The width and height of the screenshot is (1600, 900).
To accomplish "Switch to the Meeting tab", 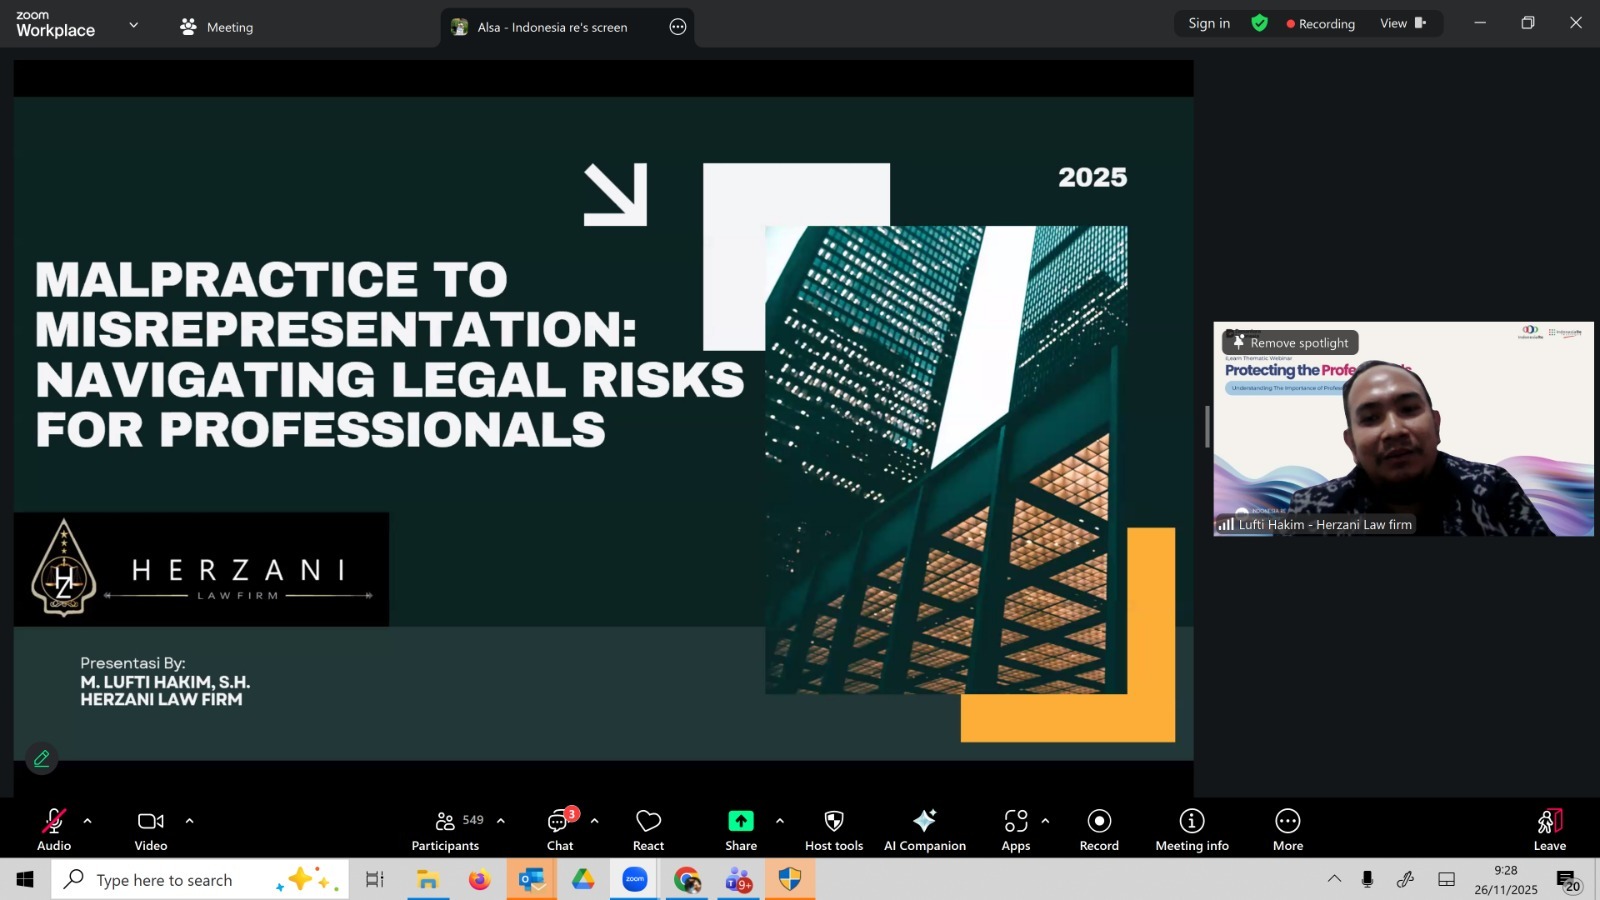I will 217,27.
